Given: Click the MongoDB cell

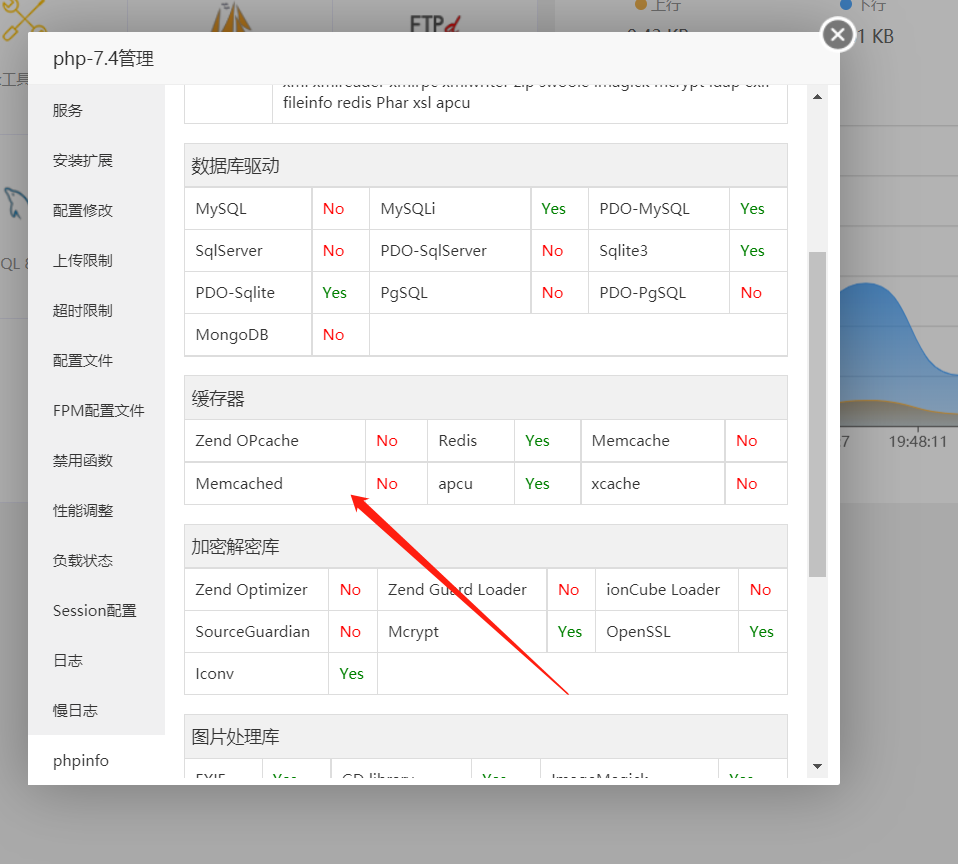Looking at the screenshot, I should (248, 335).
